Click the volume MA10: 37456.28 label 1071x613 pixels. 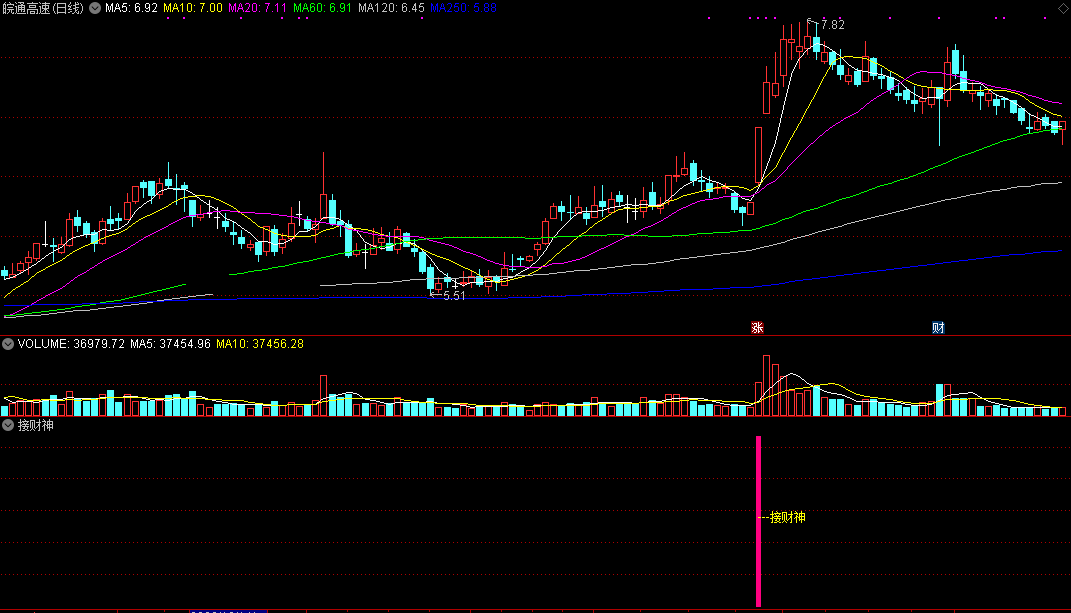coord(260,344)
